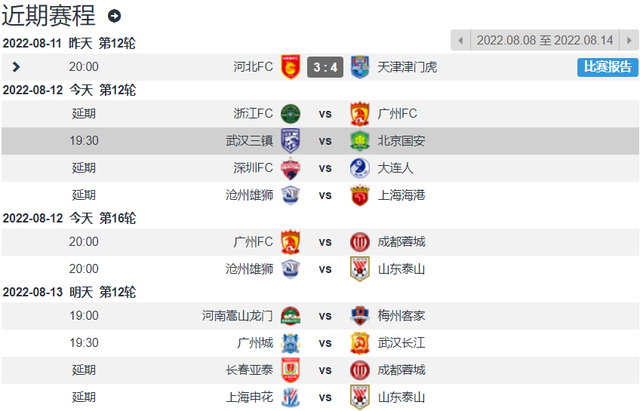This screenshot has height=411, width=640.
Task: Click the 河南嵩山龙门 team crest
Action: 291,315
